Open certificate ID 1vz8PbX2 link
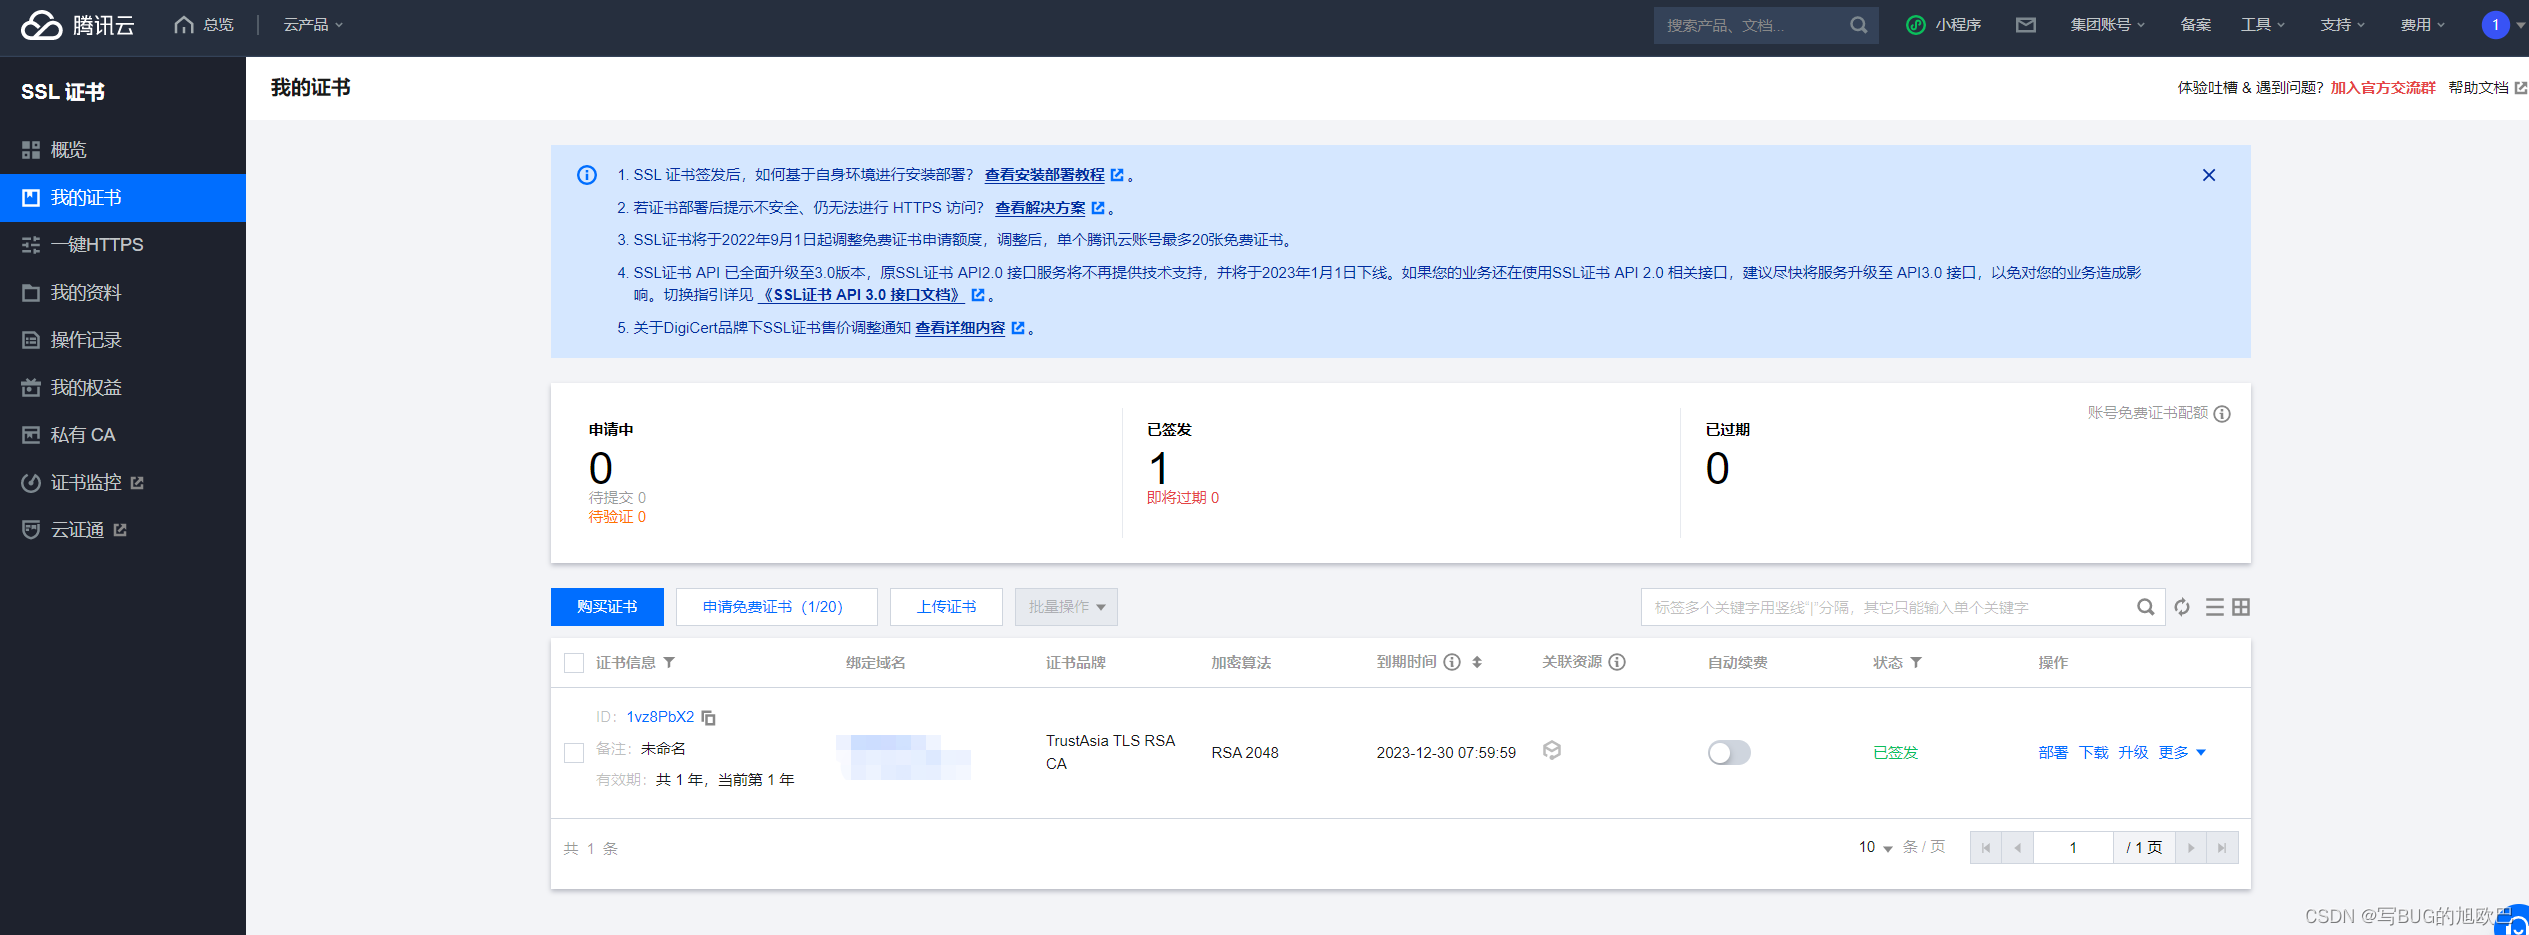This screenshot has width=2529, height=935. (x=660, y=717)
